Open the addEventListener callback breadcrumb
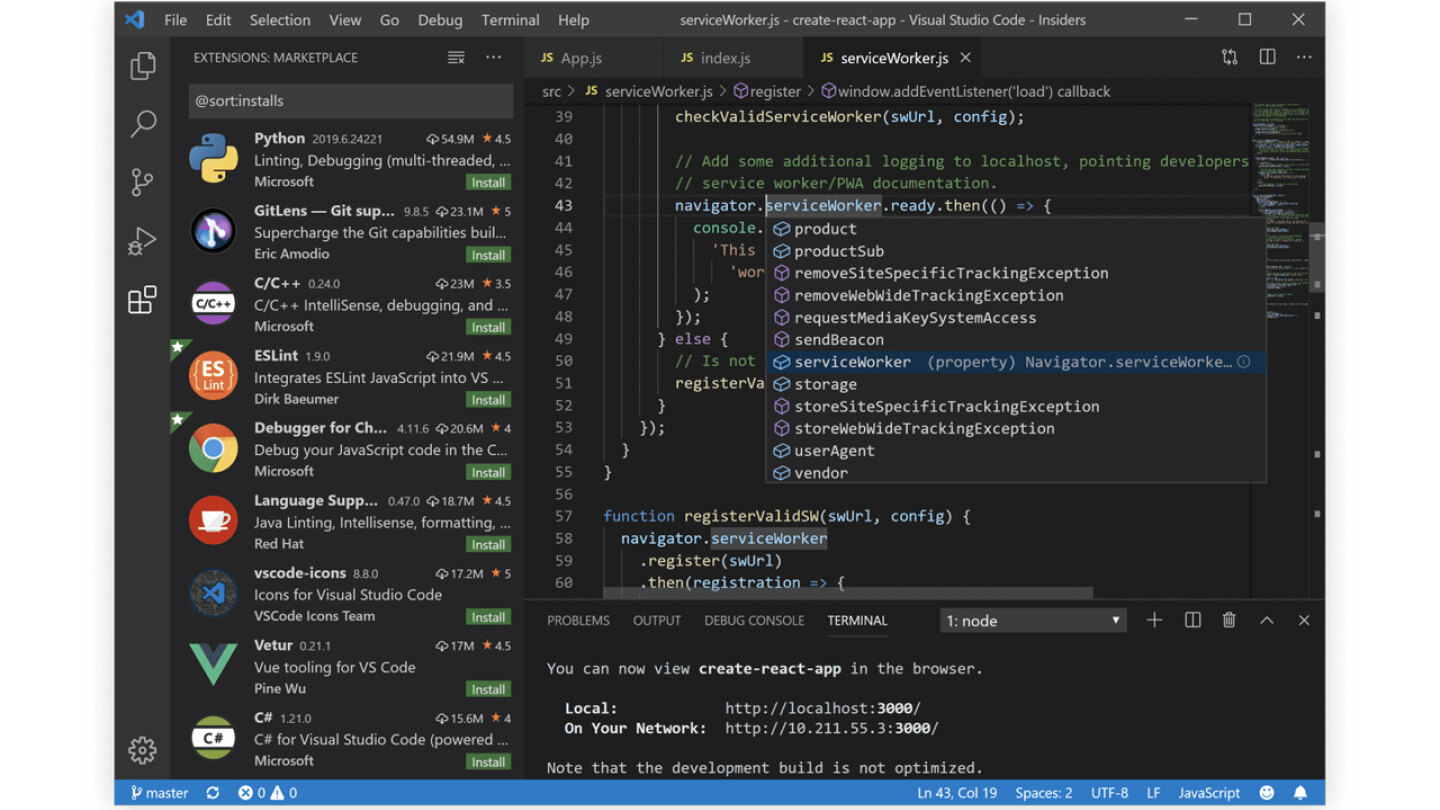 coord(966,91)
